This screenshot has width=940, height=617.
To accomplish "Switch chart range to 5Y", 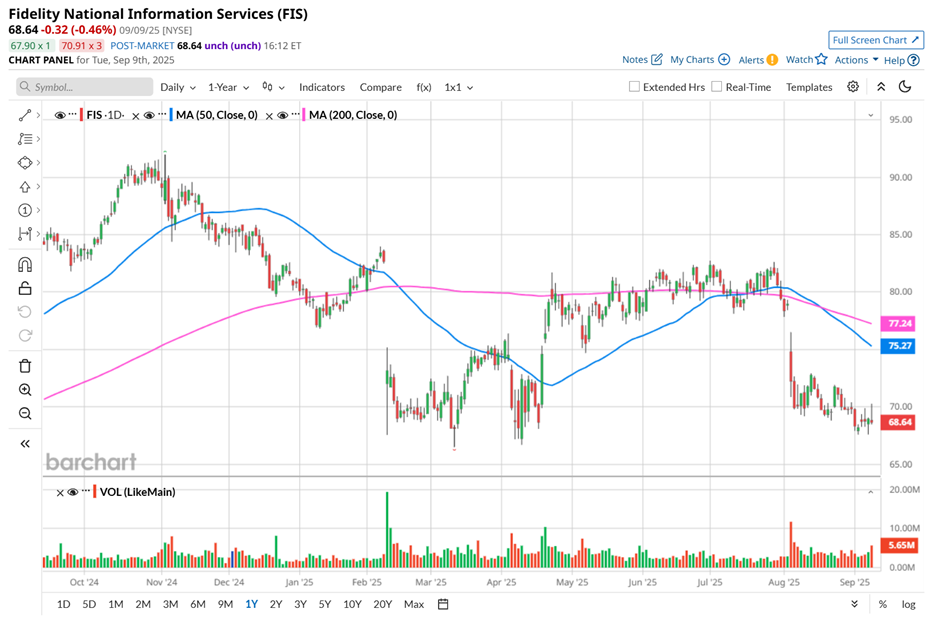I will pyautogui.click(x=325, y=604).
